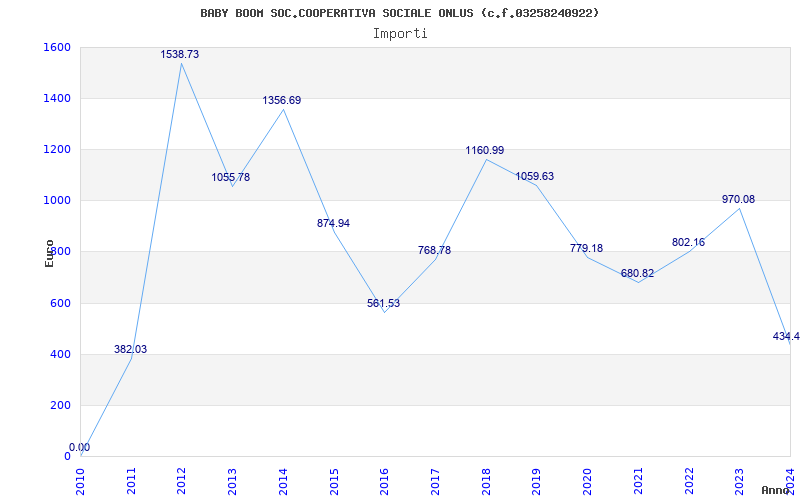The image size is (800, 500).
Task: Click the 2017 x-axis tick label
Action: (x=435, y=481)
